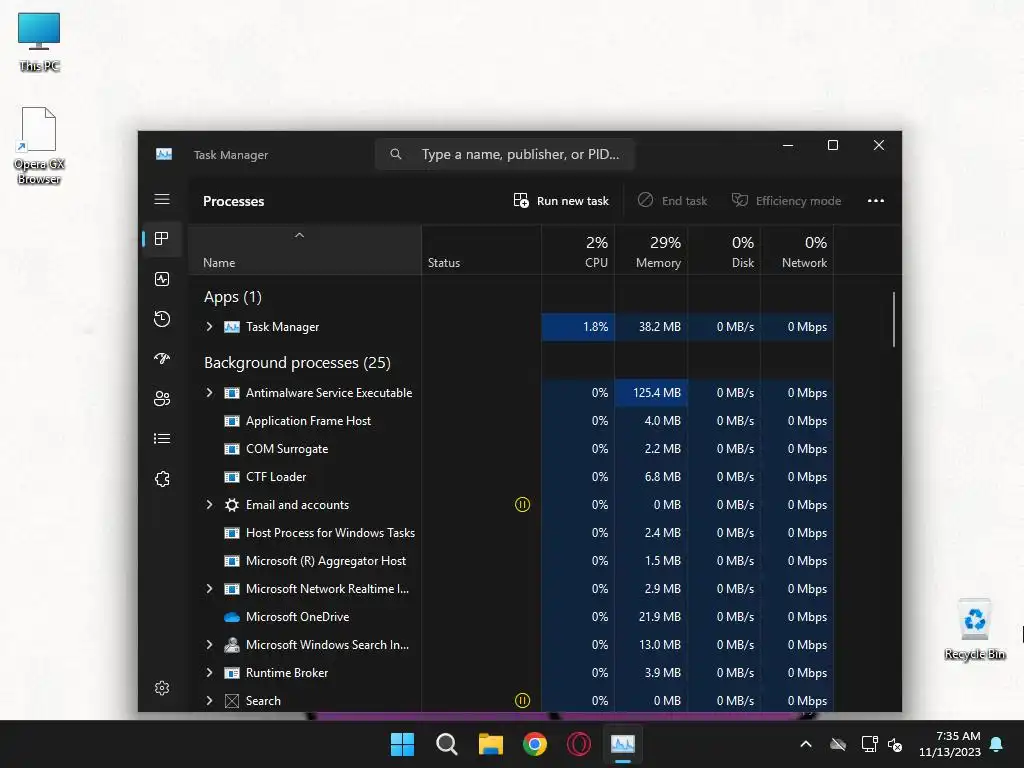Open File Explorer from the taskbar

point(490,744)
